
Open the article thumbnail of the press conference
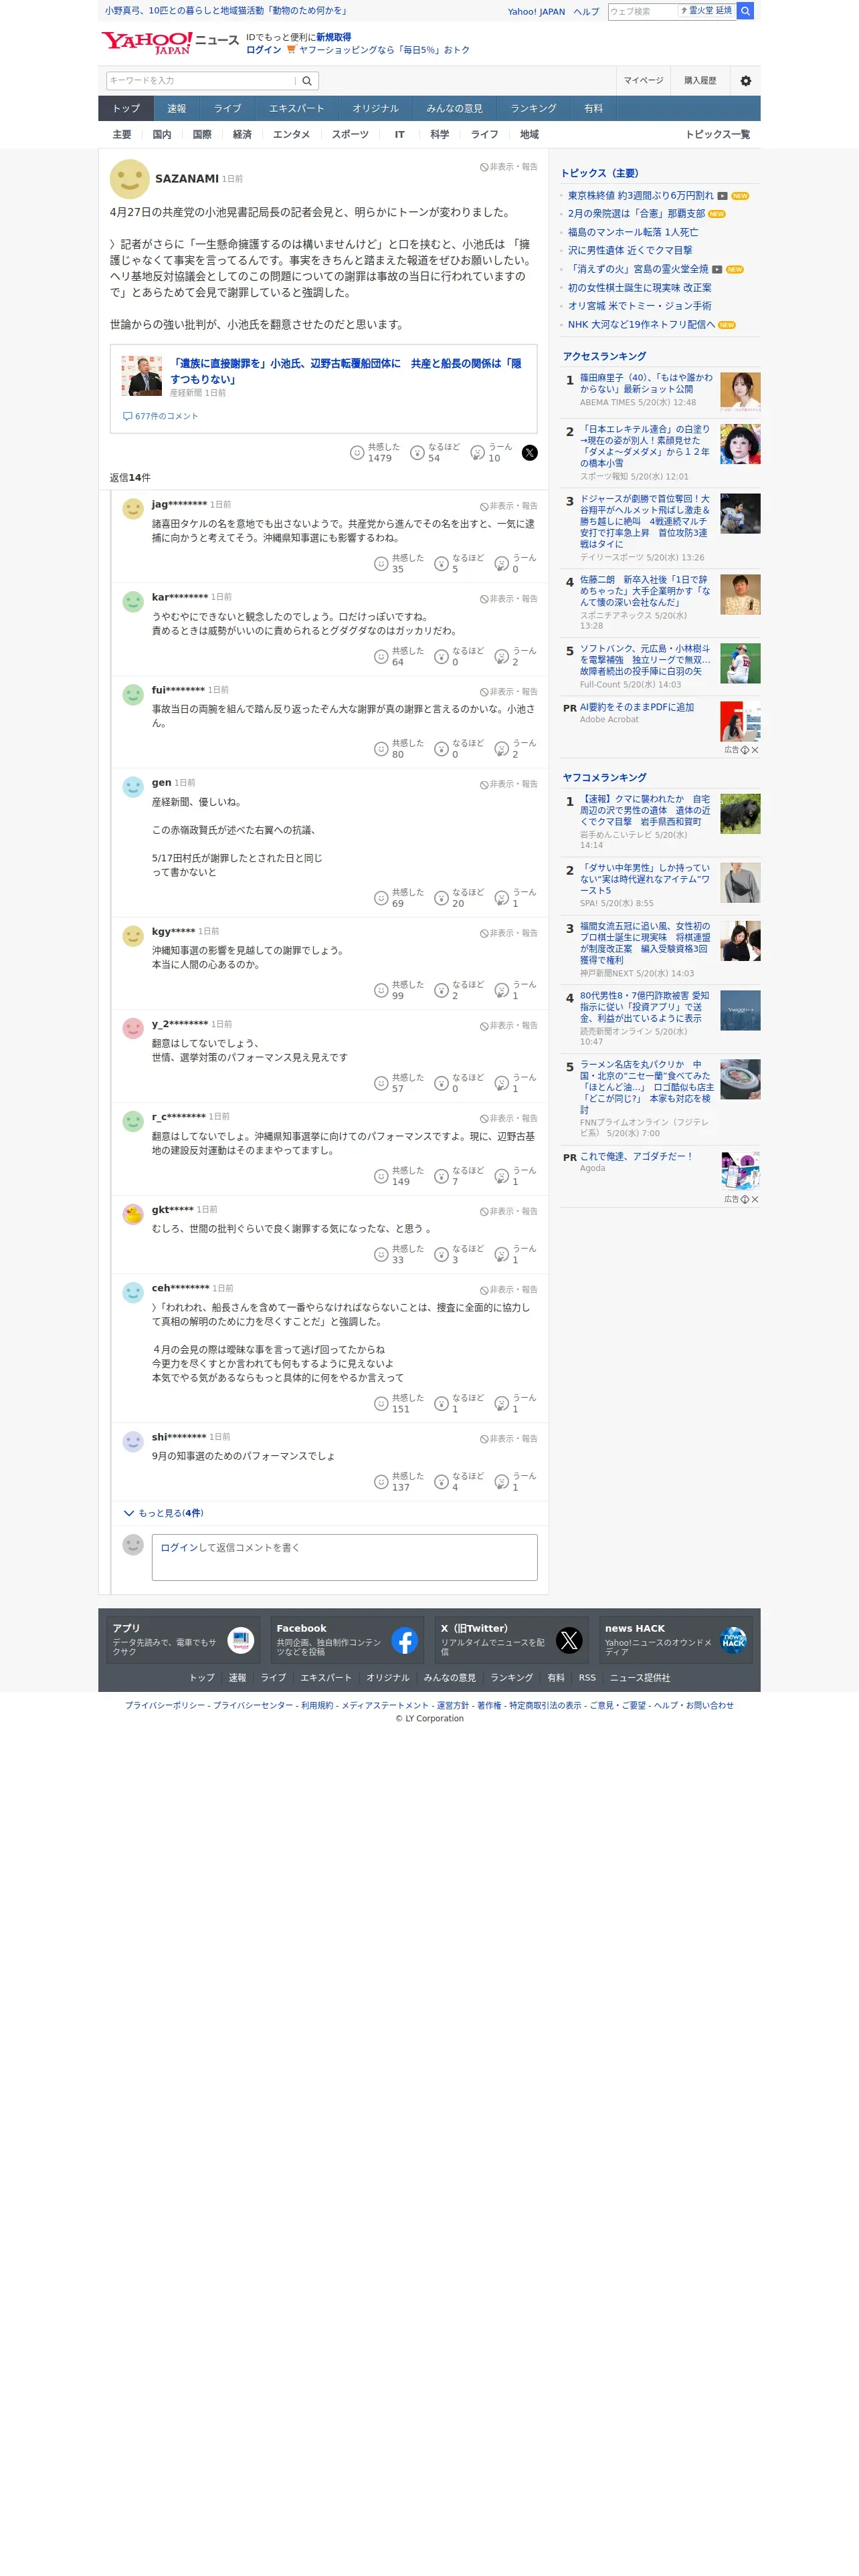[x=141, y=376]
